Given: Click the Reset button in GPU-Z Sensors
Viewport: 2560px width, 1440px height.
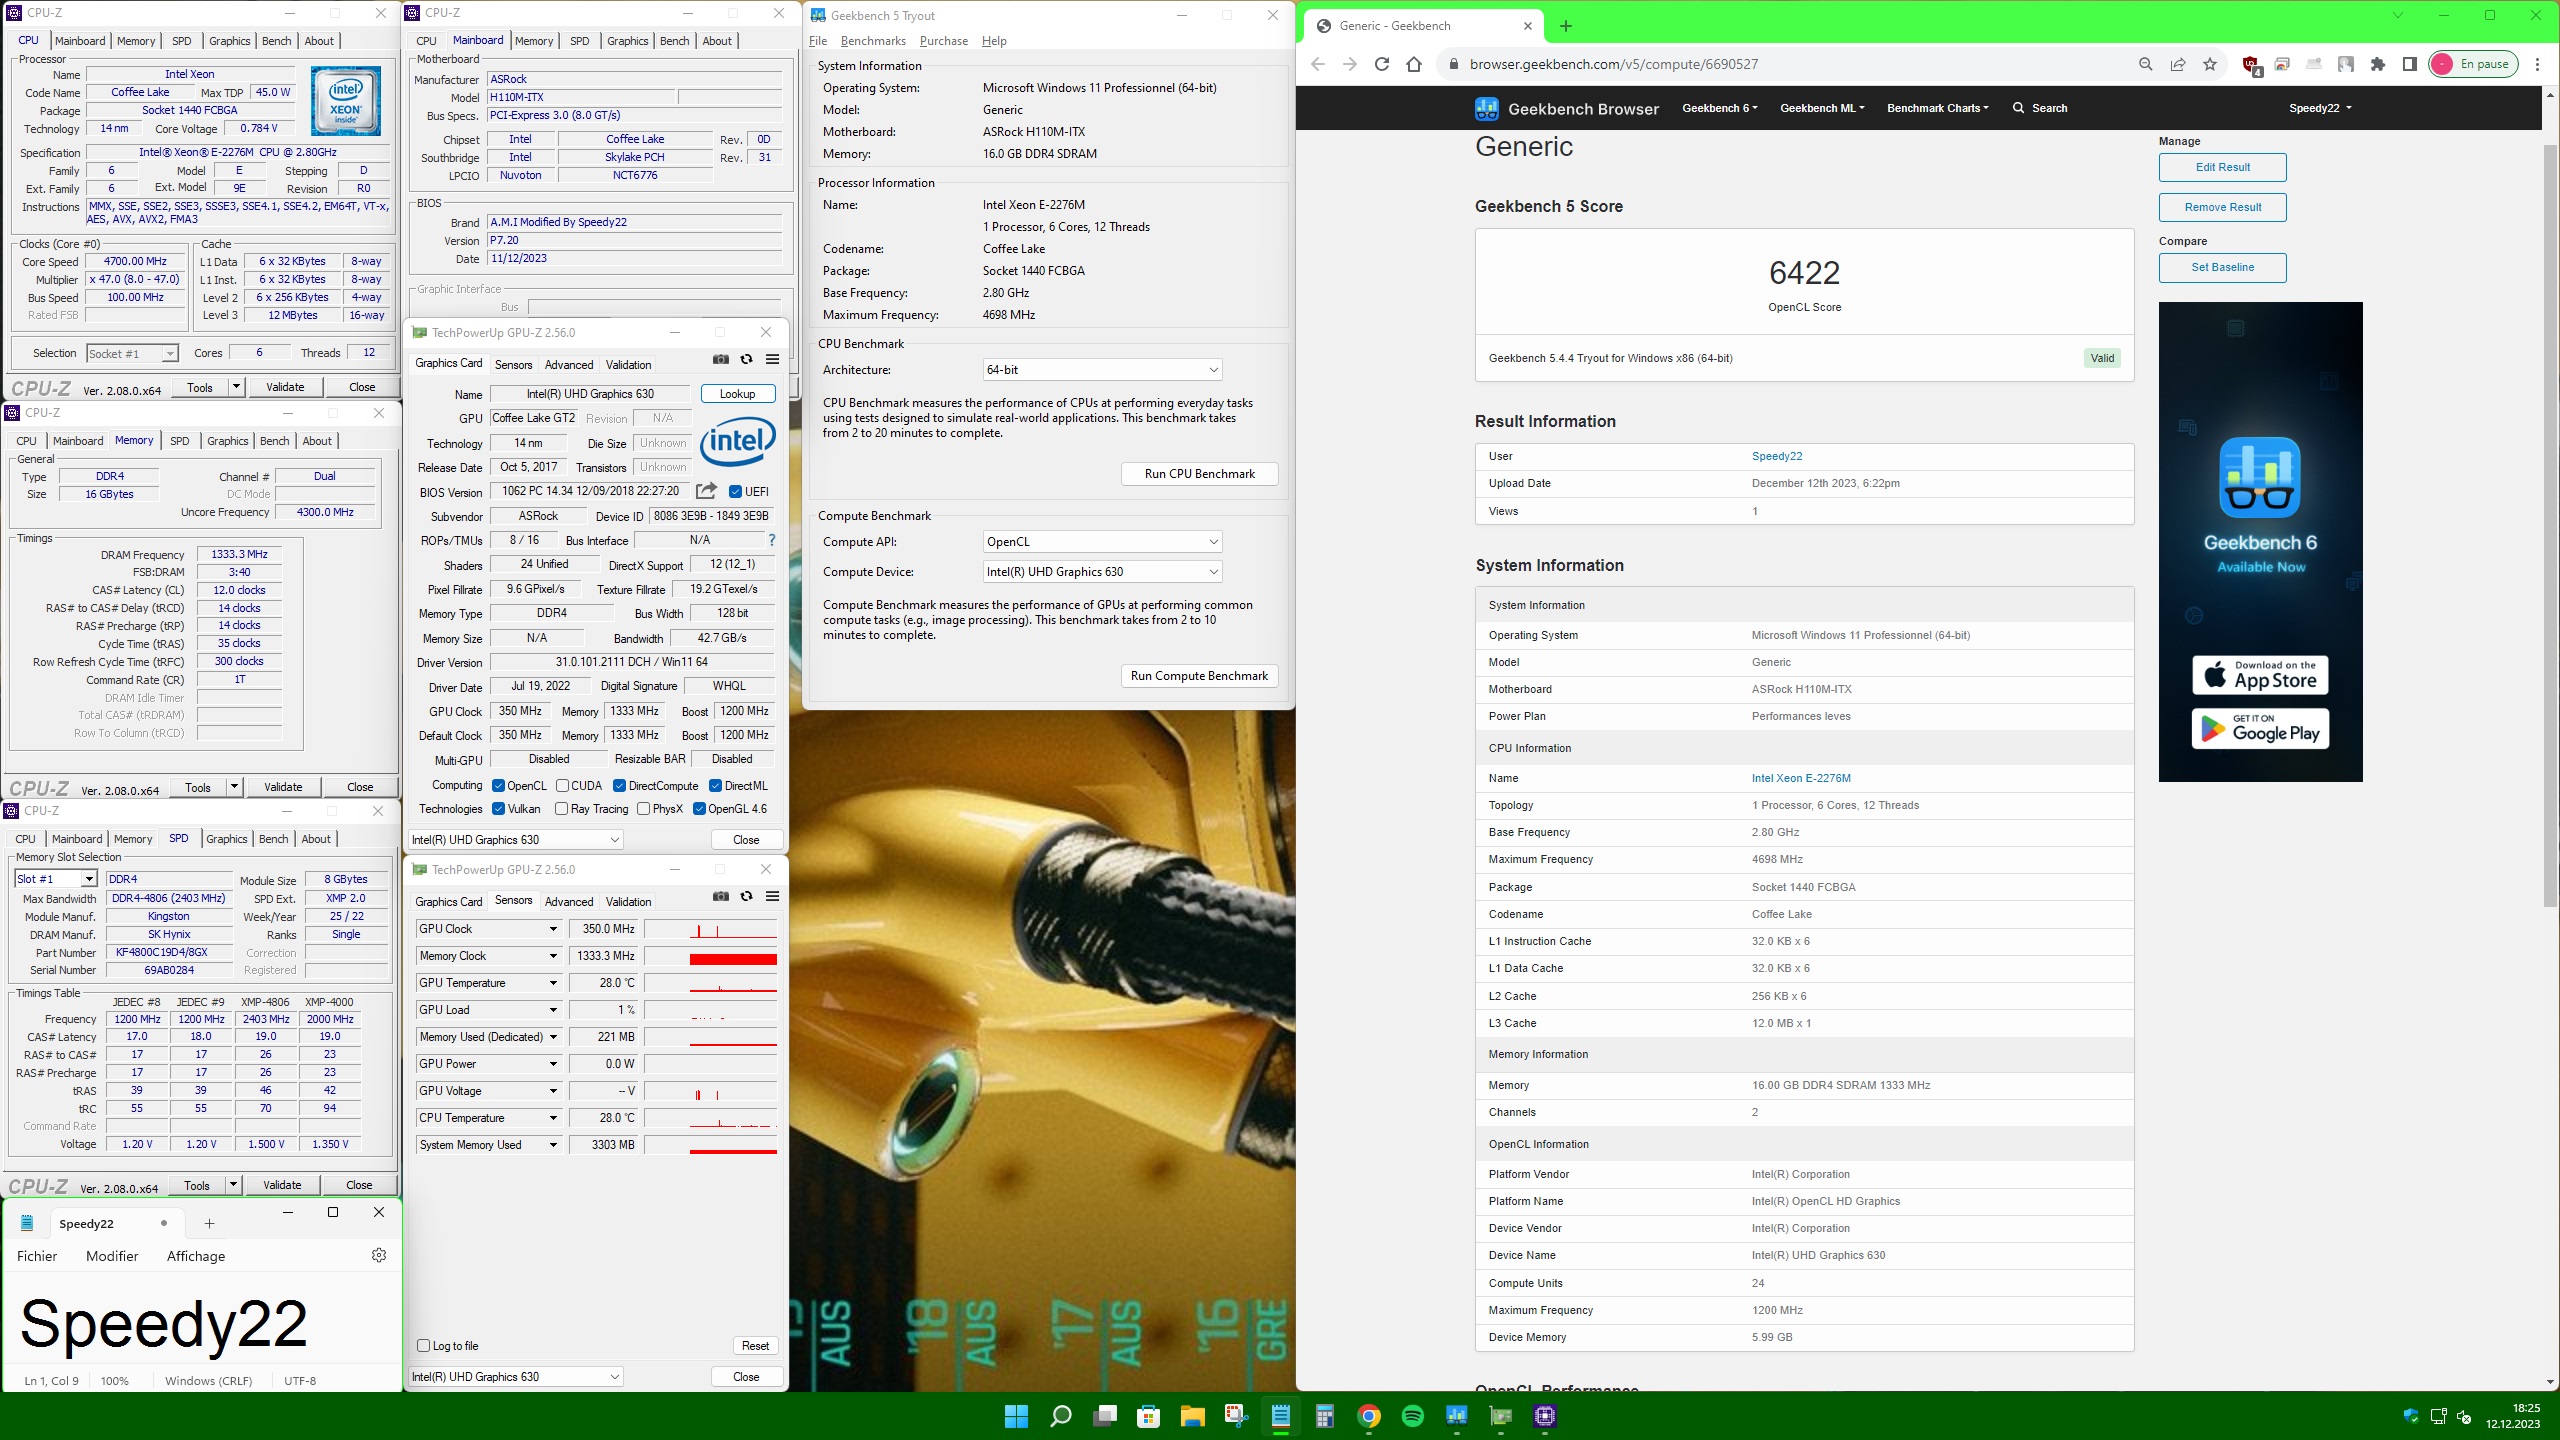Looking at the screenshot, I should (x=755, y=1346).
